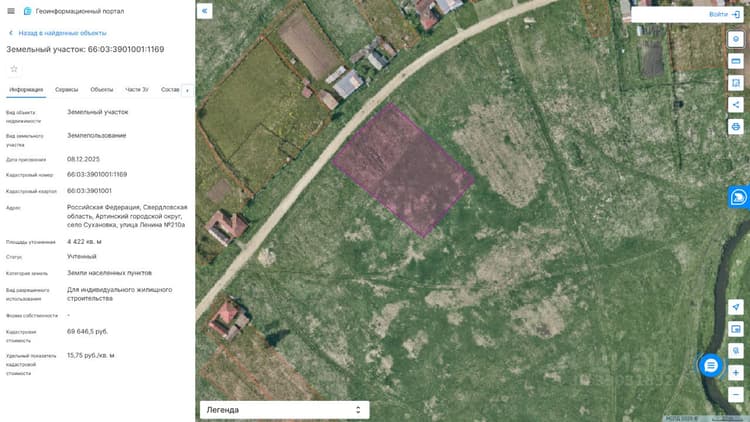Add parcel to favorites with the star
This screenshot has height=422, width=750.
pyautogui.click(x=14, y=69)
